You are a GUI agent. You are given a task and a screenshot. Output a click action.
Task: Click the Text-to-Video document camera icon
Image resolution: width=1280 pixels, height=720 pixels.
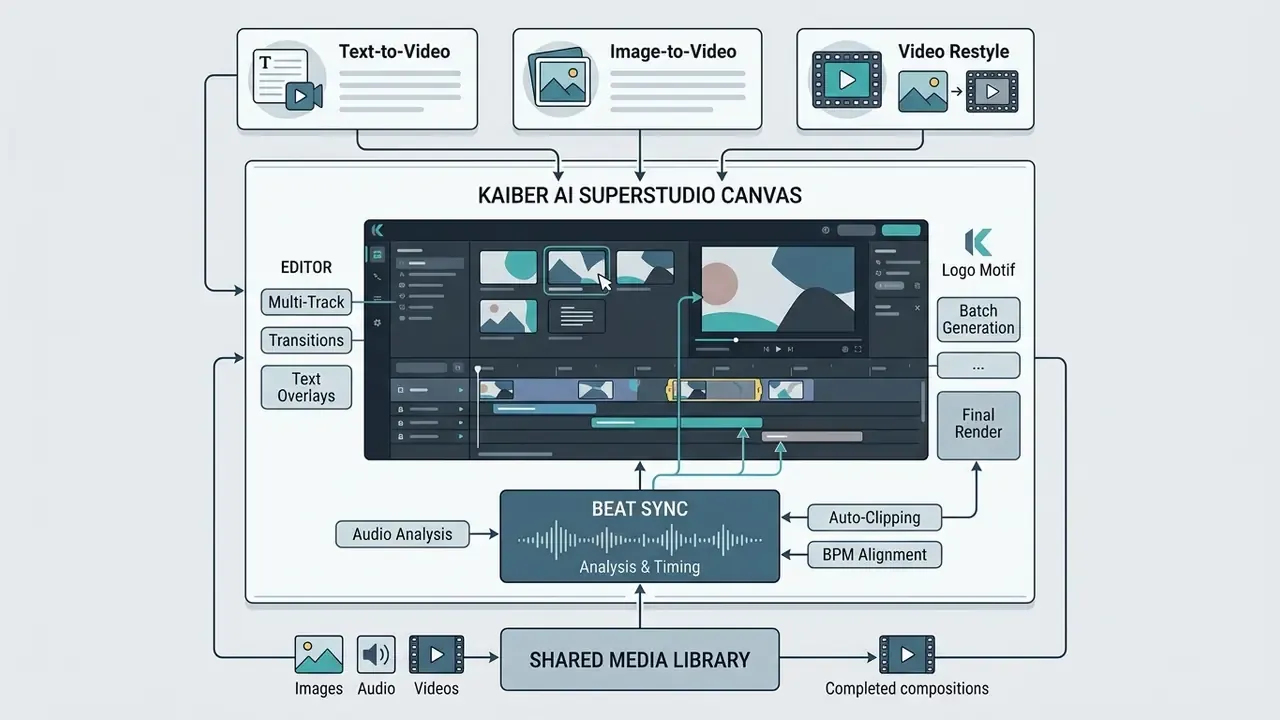point(286,79)
